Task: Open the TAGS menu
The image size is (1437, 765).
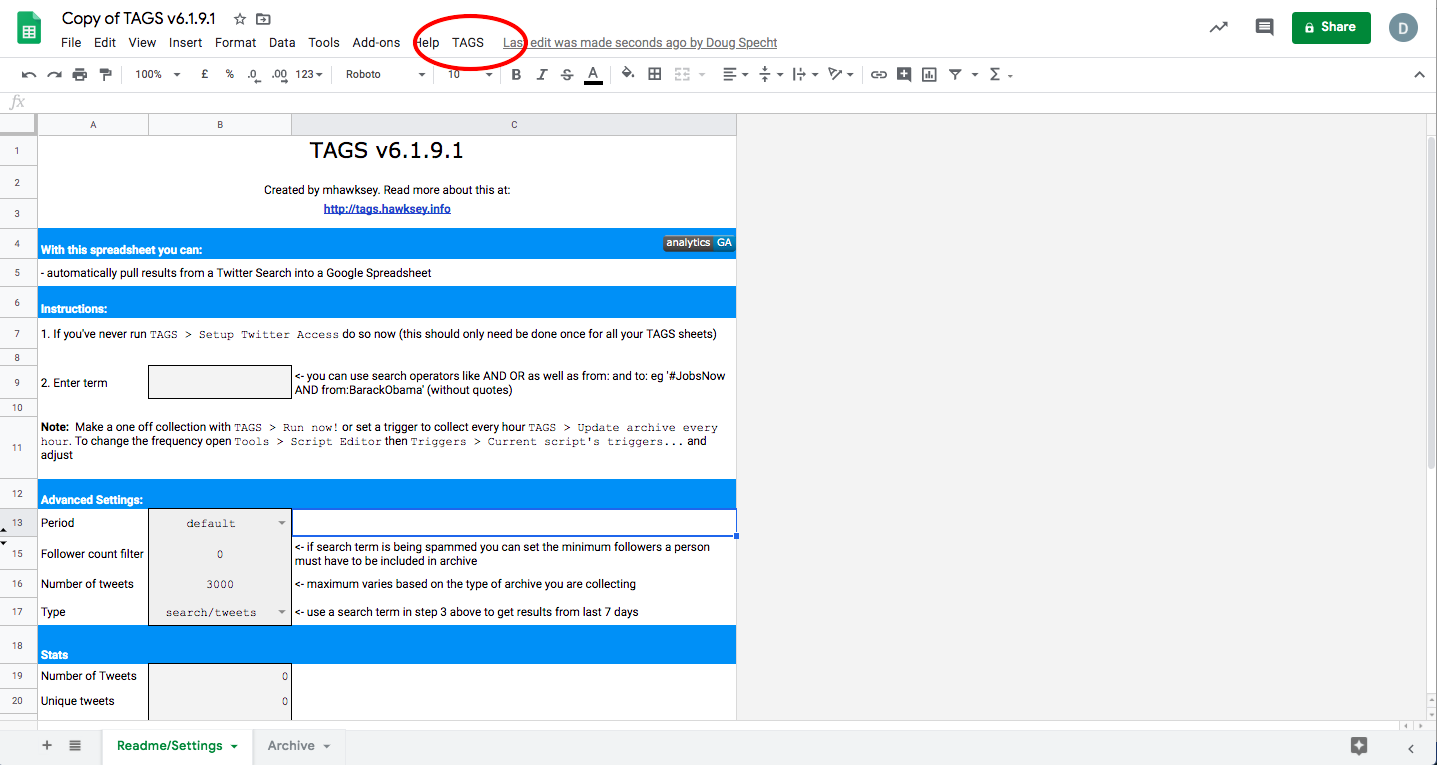Action: tap(468, 43)
